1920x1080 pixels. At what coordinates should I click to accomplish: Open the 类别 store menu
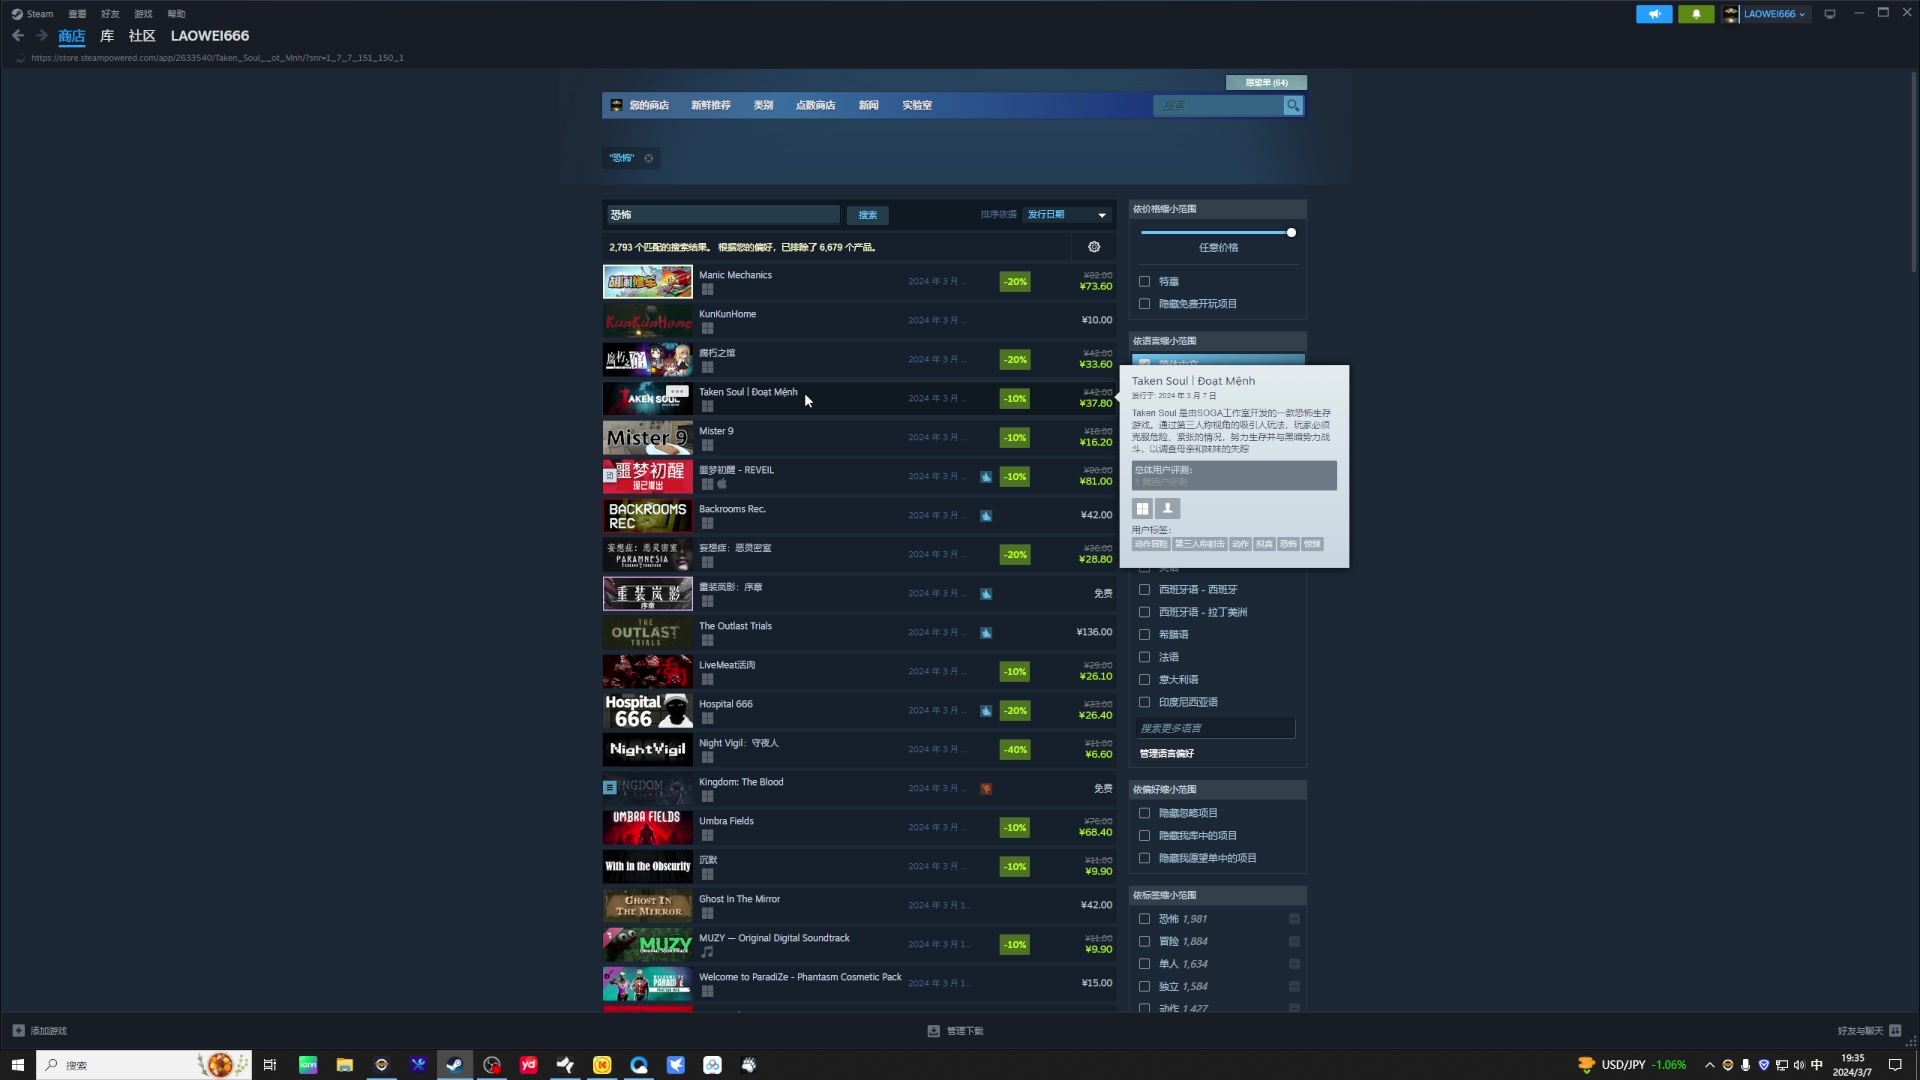(x=763, y=105)
